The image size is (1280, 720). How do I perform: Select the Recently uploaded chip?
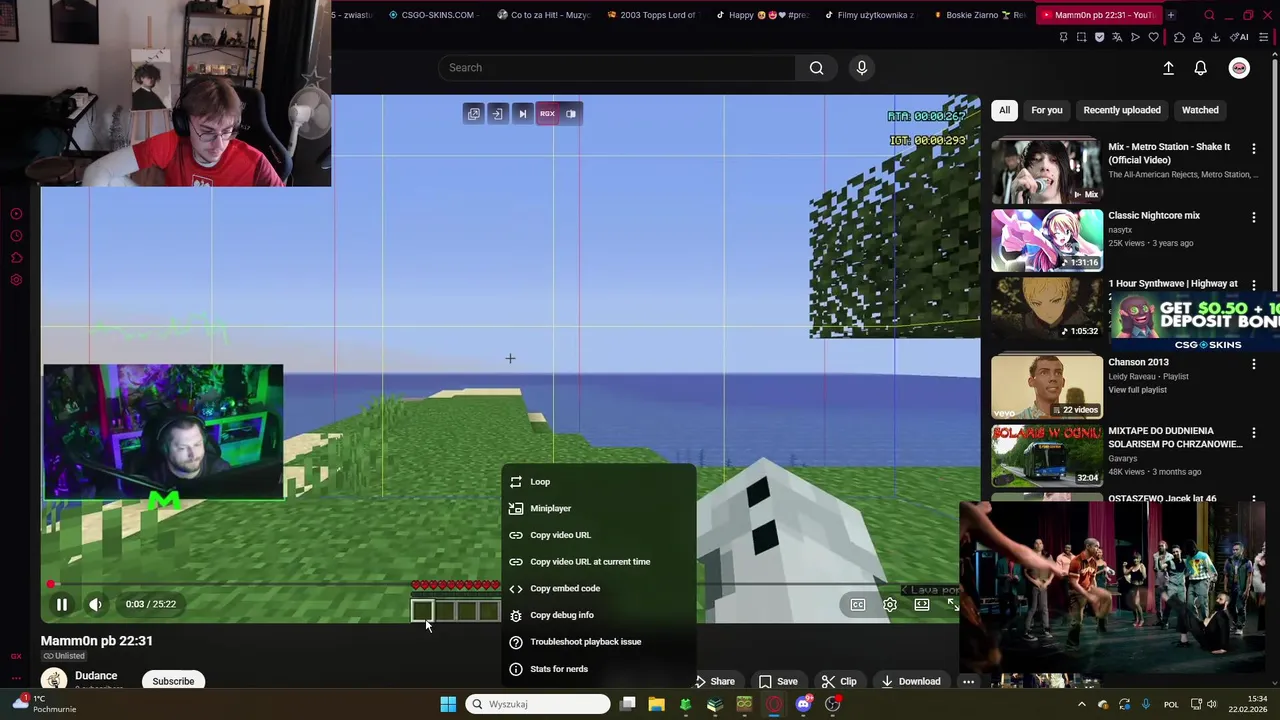tap(1122, 110)
